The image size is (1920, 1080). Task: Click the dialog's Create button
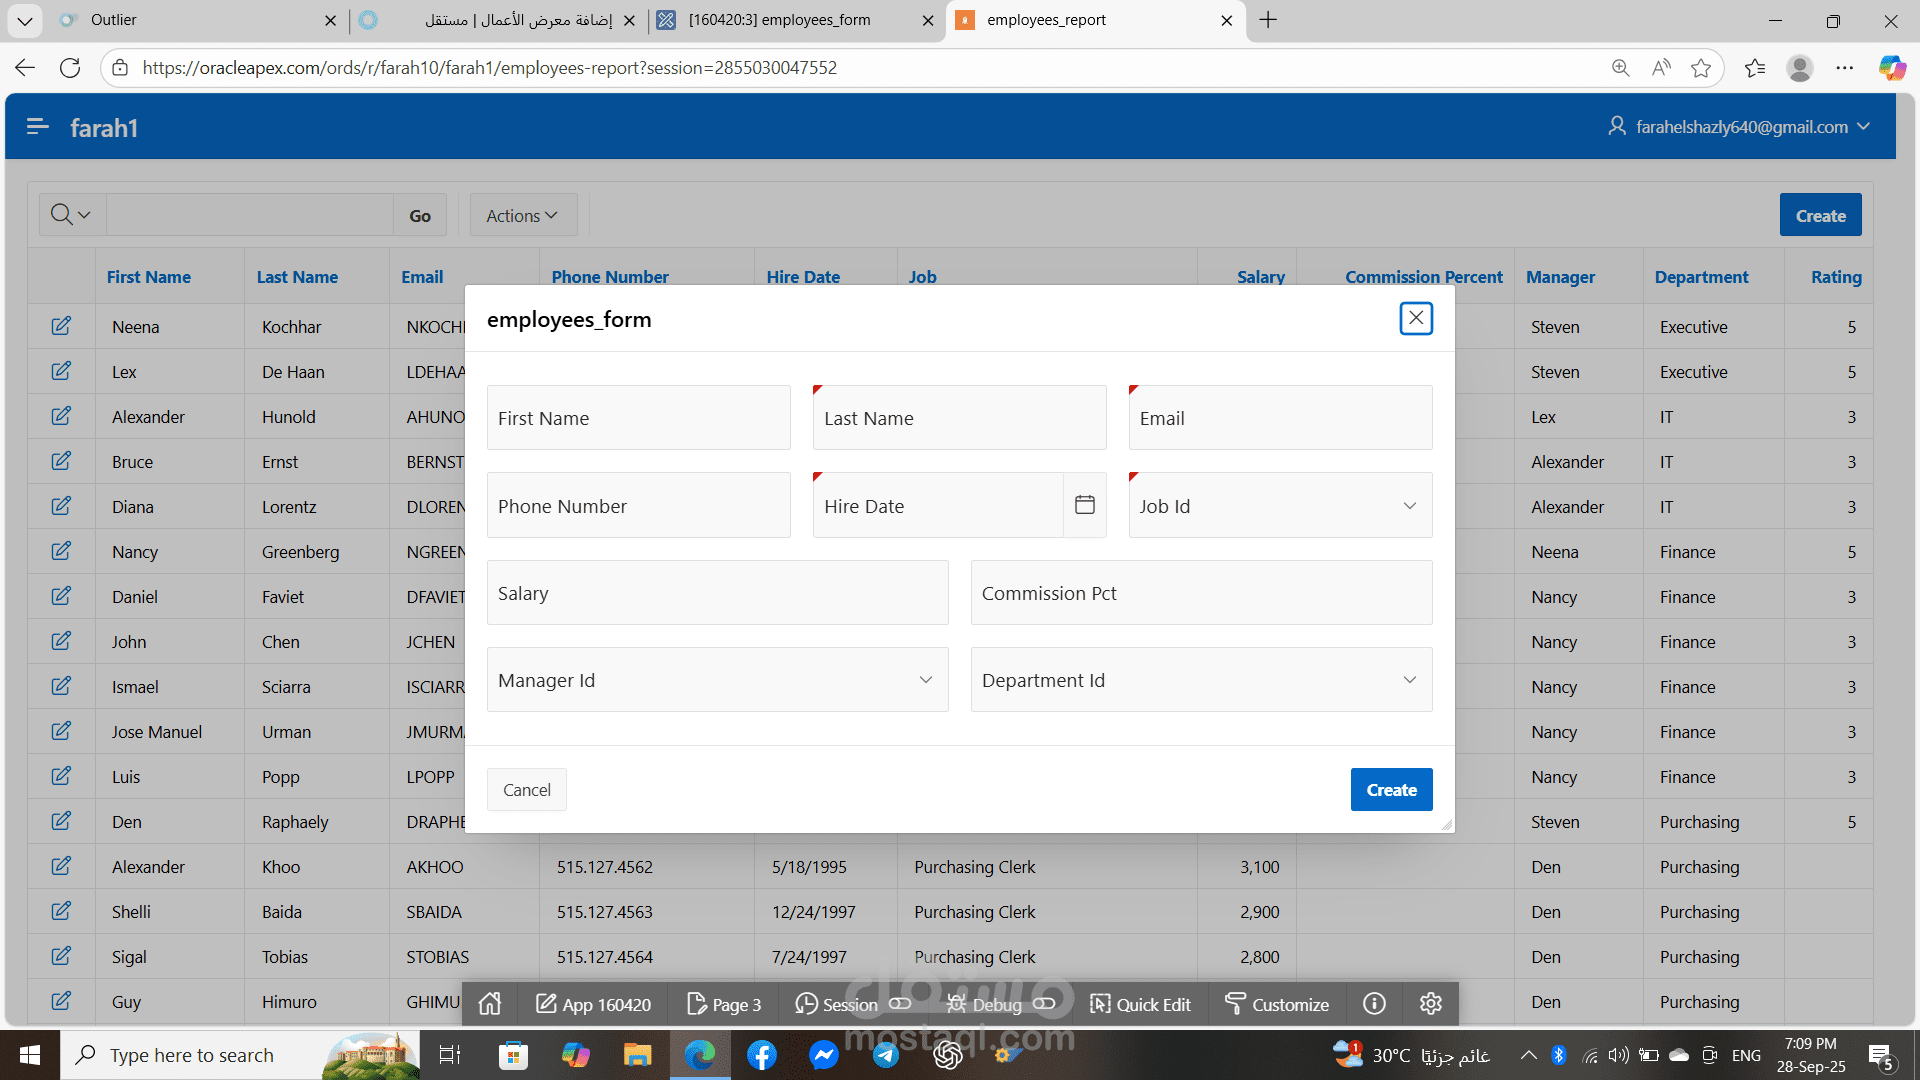tap(1390, 790)
